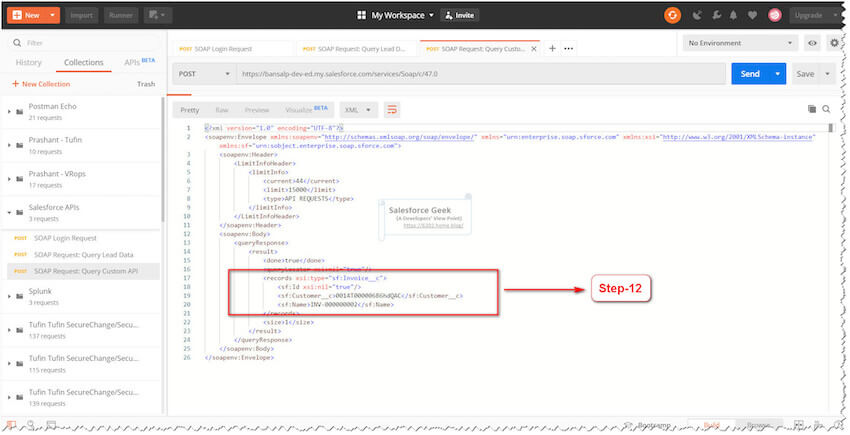Click the search response icon
The image size is (850, 435).
tap(826, 109)
